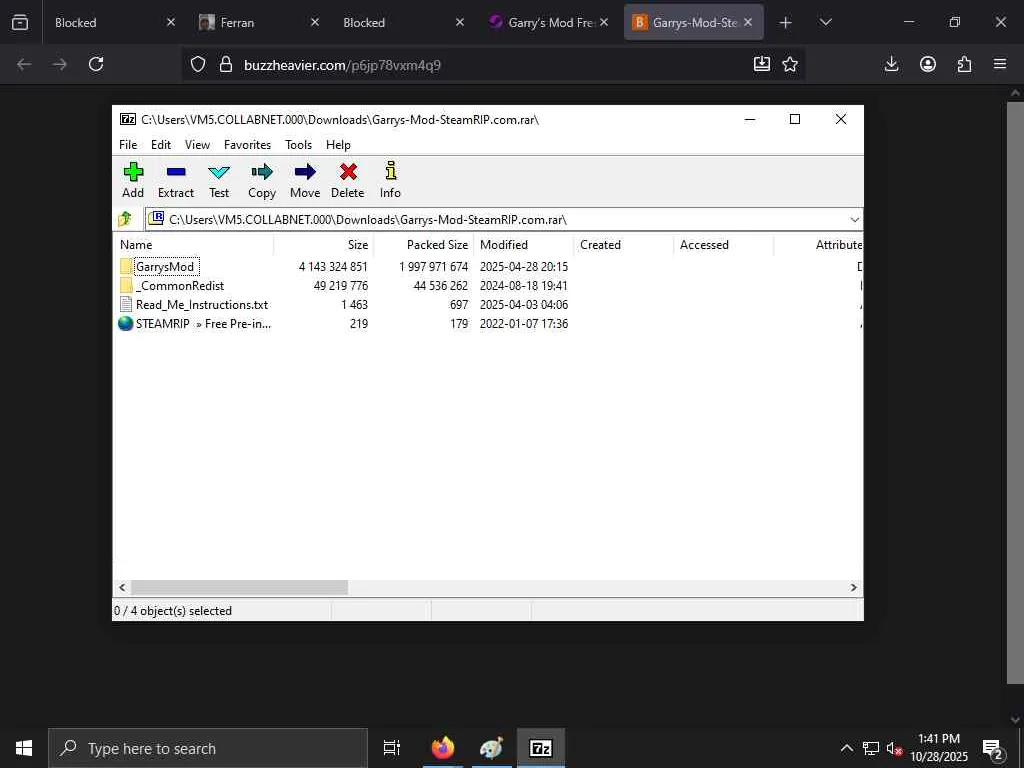The image size is (1024, 768).
Task: Expand the 7-Zip address path dropdown
Action: click(854, 219)
